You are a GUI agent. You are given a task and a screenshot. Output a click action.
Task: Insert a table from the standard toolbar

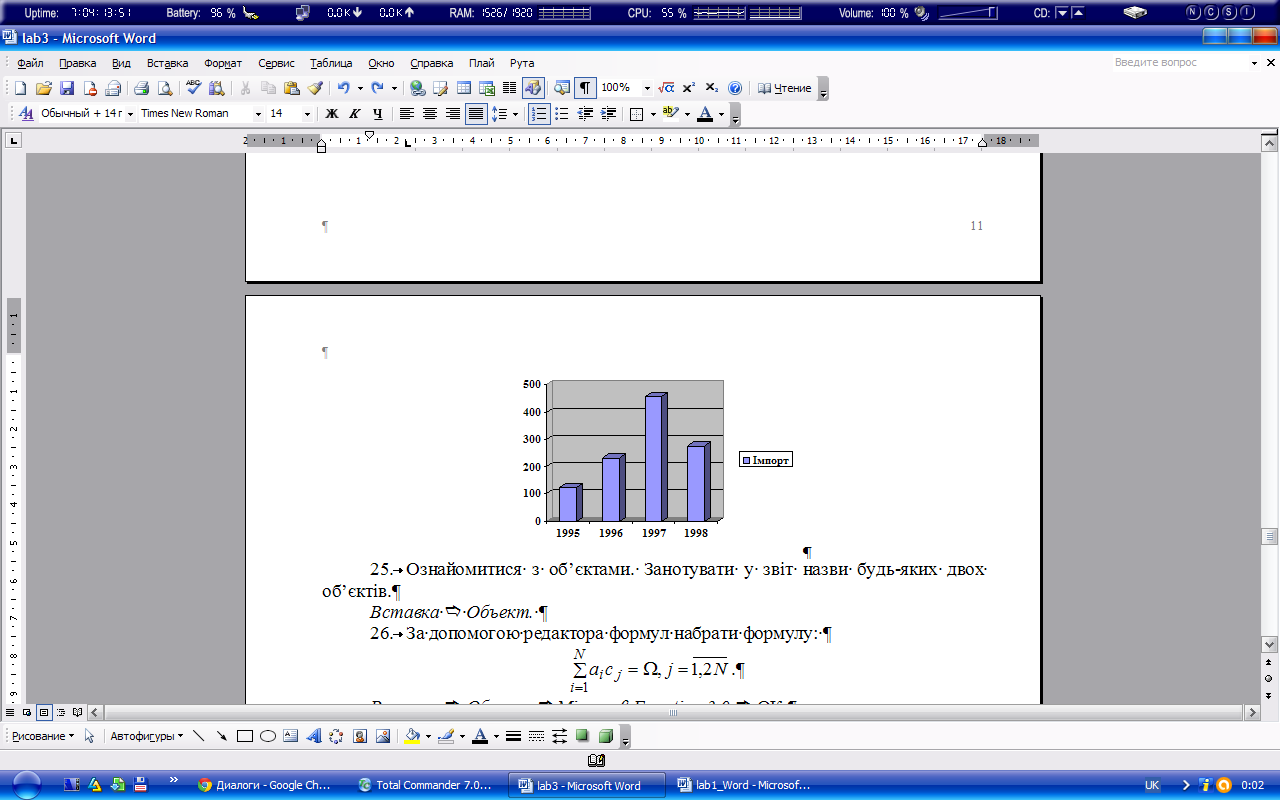pos(464,88)
